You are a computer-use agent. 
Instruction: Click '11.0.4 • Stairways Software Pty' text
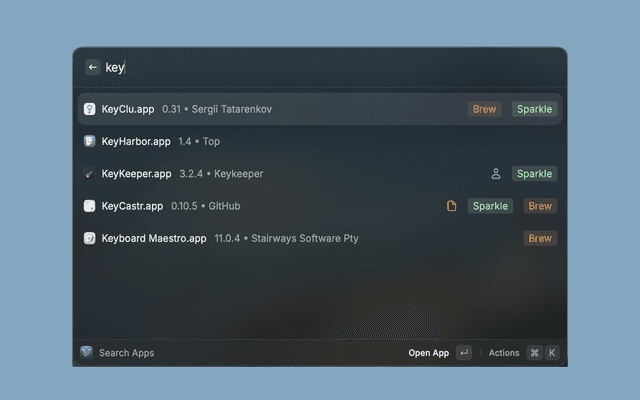pyautogui.click(x=287, y=238)
